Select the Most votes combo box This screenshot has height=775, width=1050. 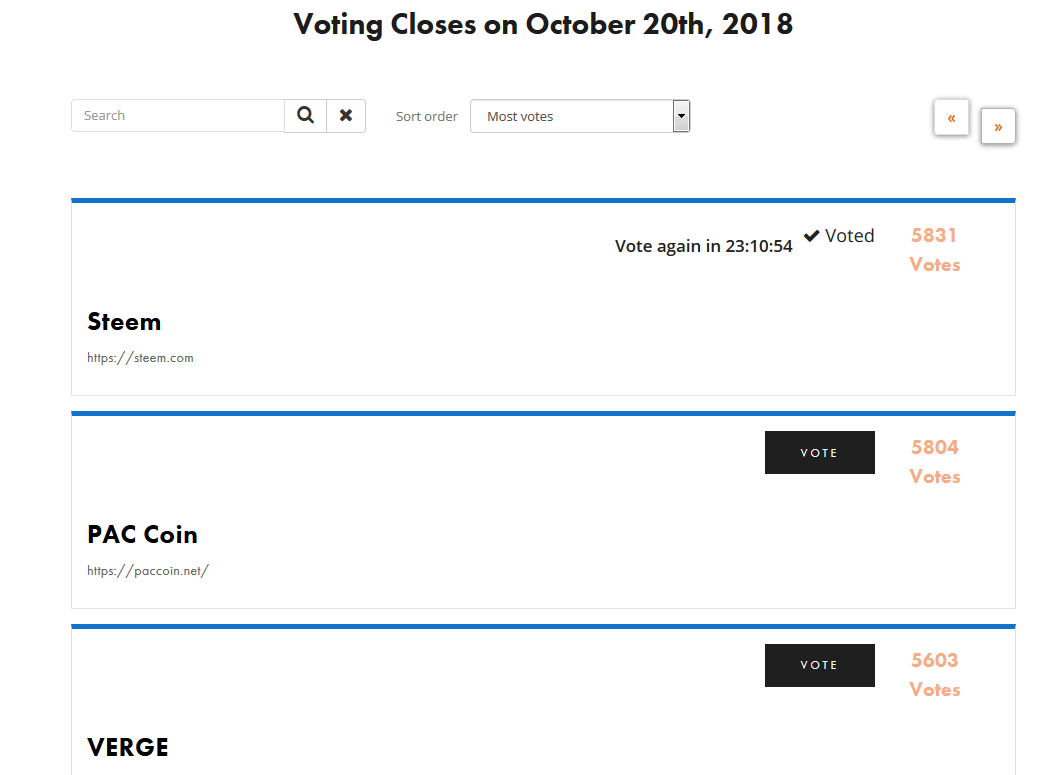pyautogui.click(x=580, y=116)
